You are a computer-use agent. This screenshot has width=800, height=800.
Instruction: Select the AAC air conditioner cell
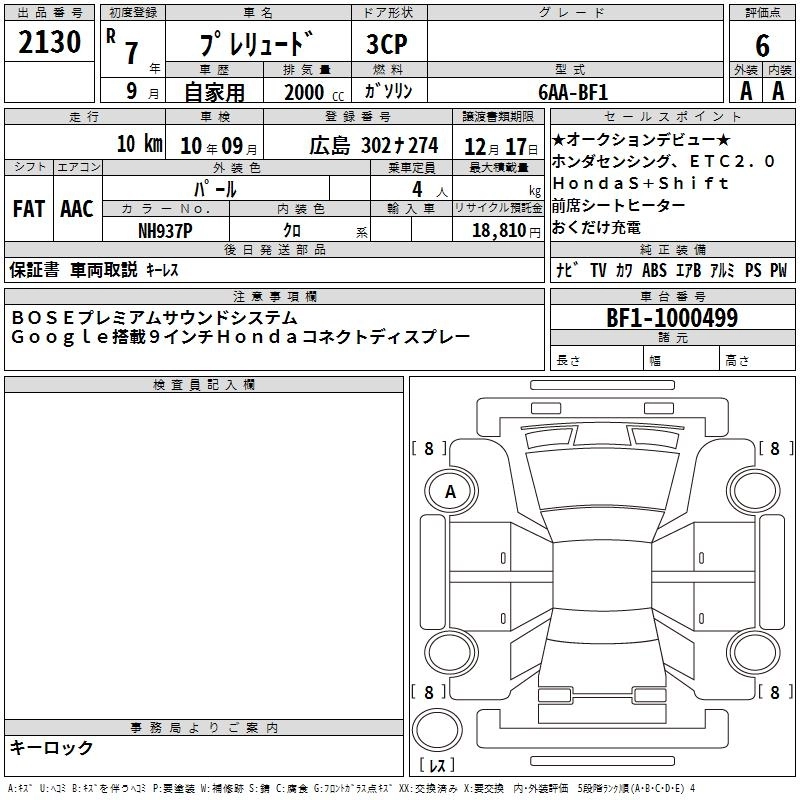click(x=77, y=209)
